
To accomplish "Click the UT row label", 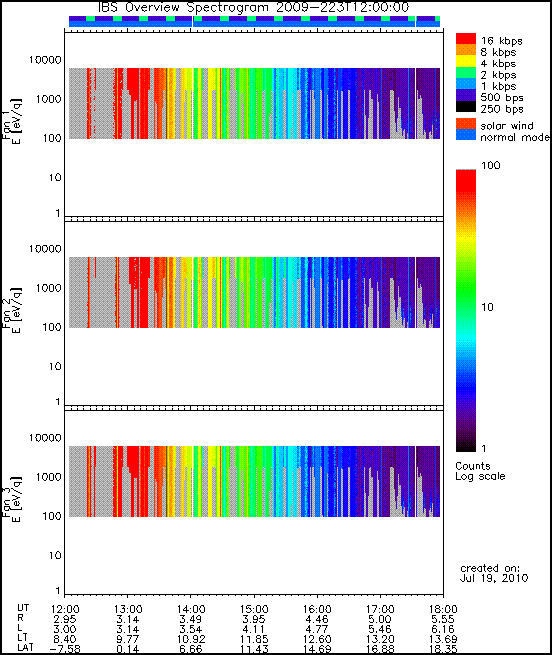I will (x=23, y=607).
